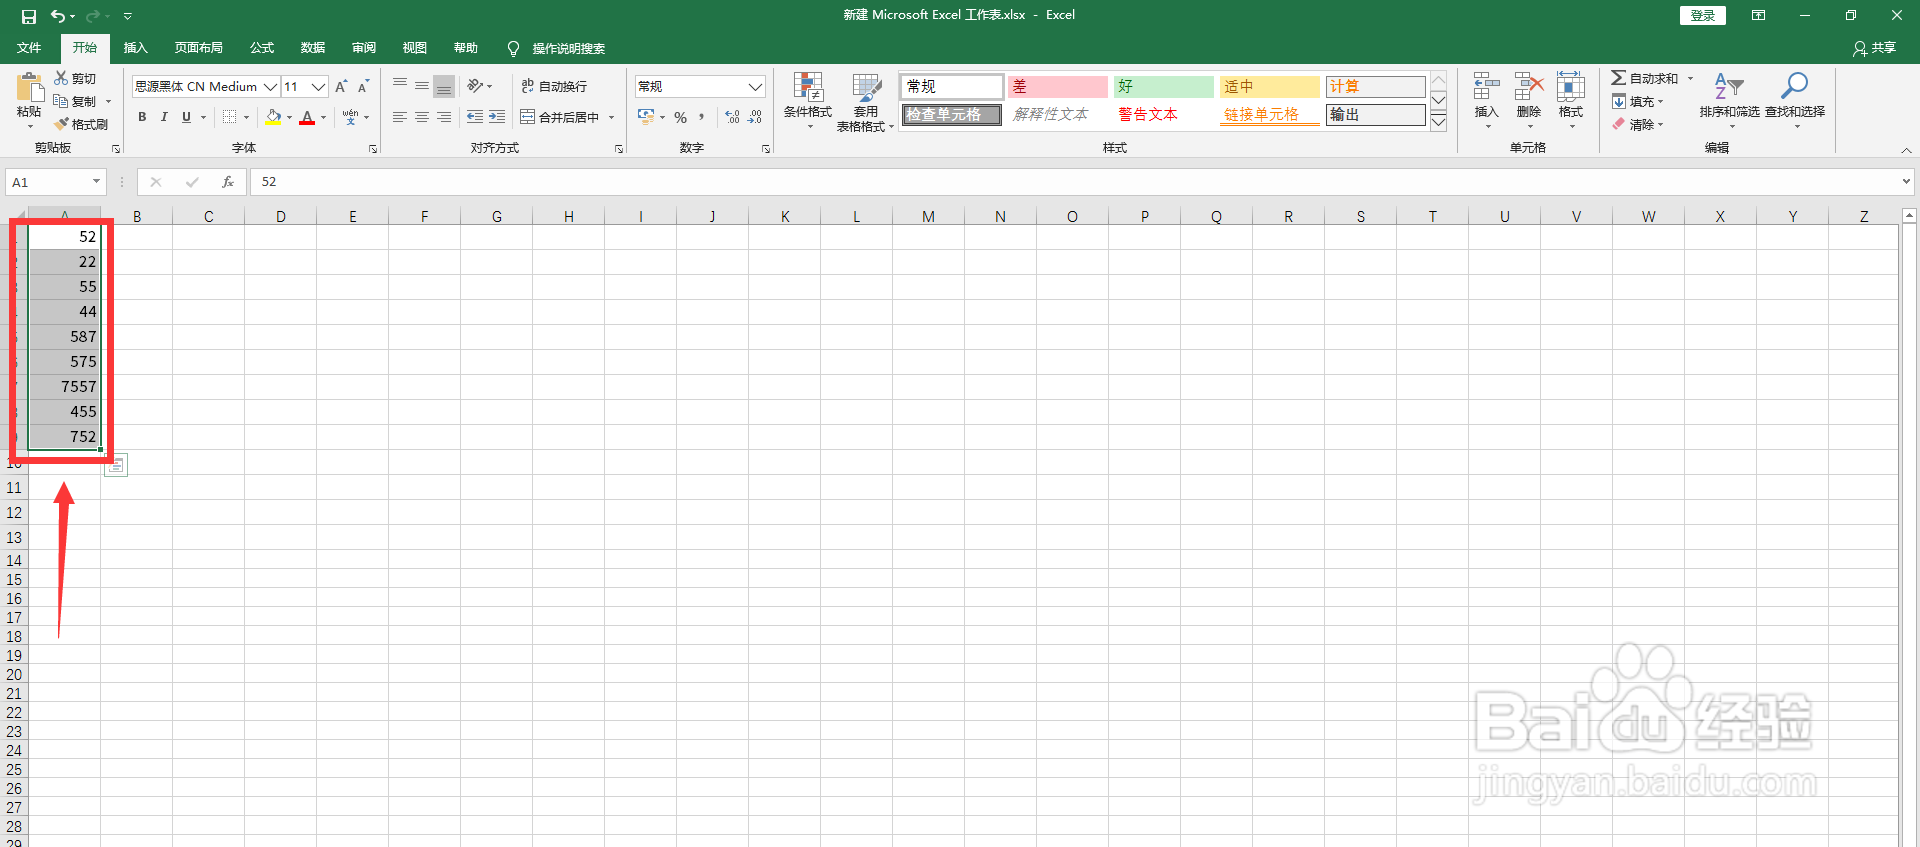Open Format as Table gallery
Viewport: 1920px width, 847px height.
click(865, 101)
